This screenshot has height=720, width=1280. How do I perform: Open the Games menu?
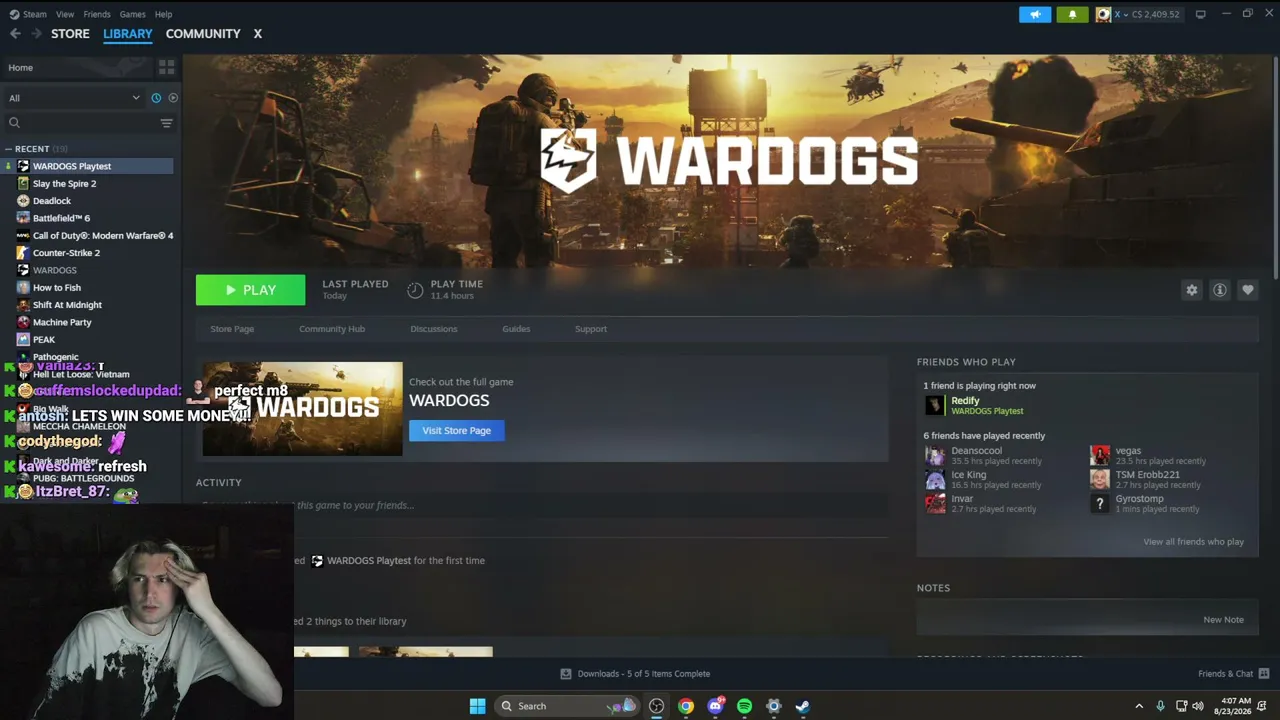click(132, 14)
